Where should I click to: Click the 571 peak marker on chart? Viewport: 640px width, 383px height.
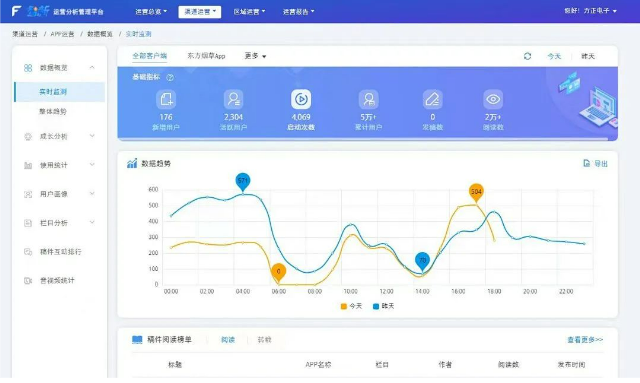[x=243, y=182]
